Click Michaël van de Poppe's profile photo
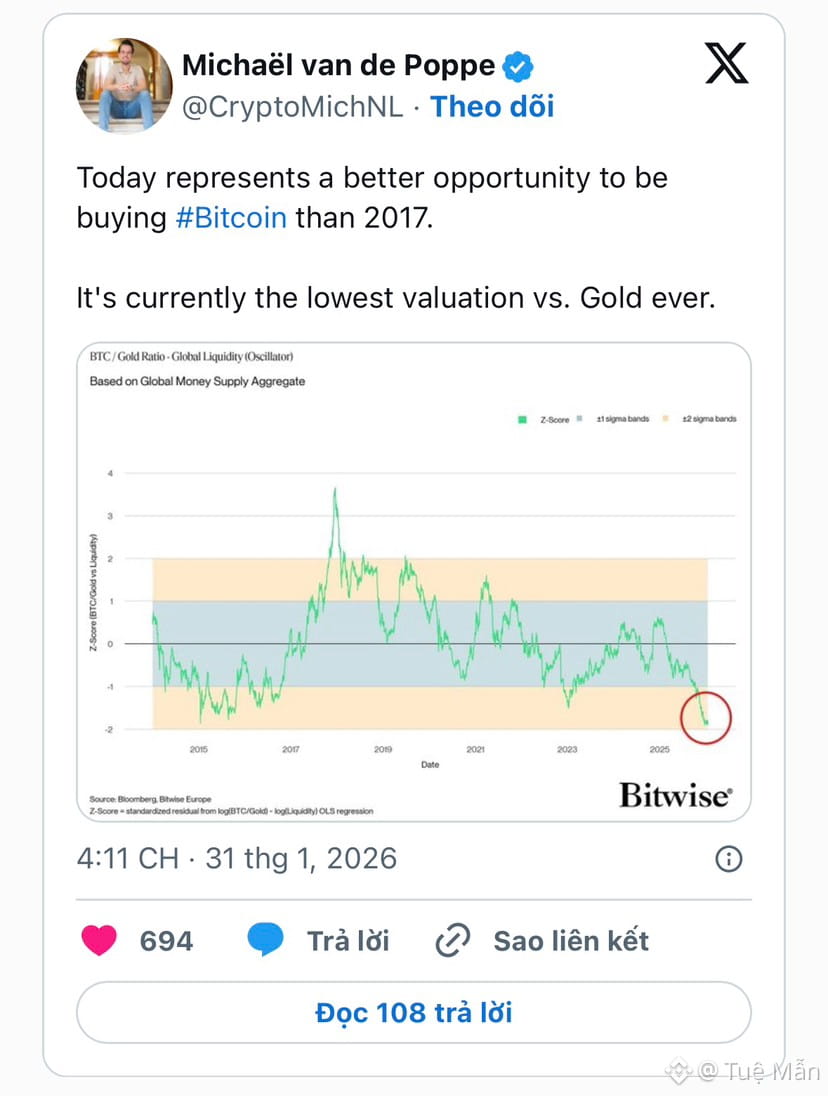Viewport: 828px width, 1096px height. click(x=124, y=86)
